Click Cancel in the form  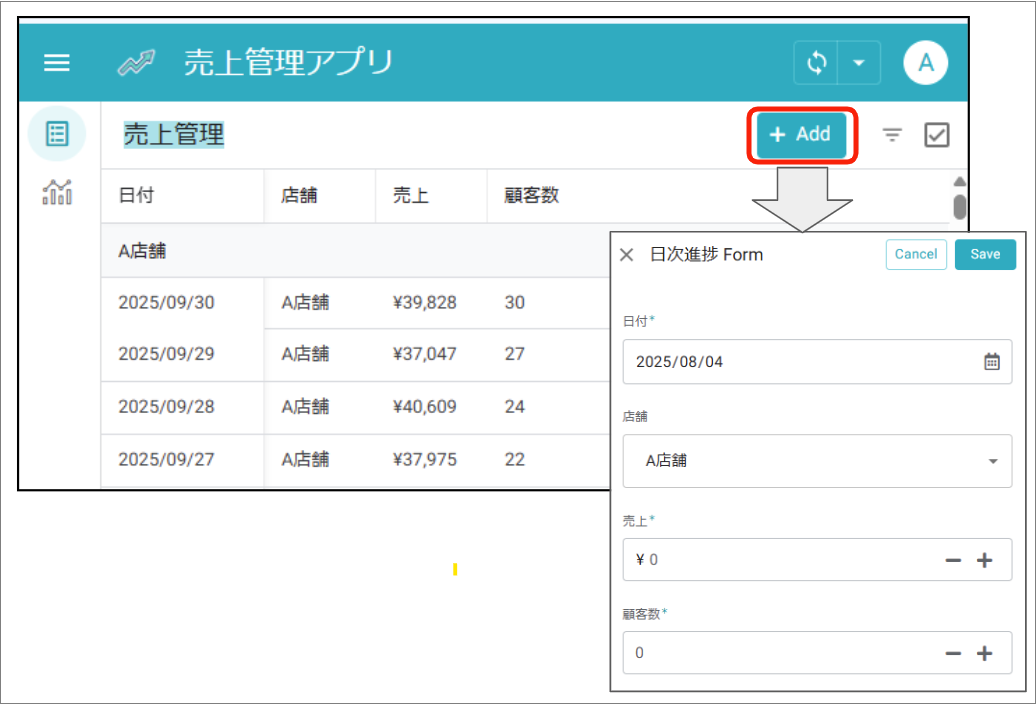916,254
